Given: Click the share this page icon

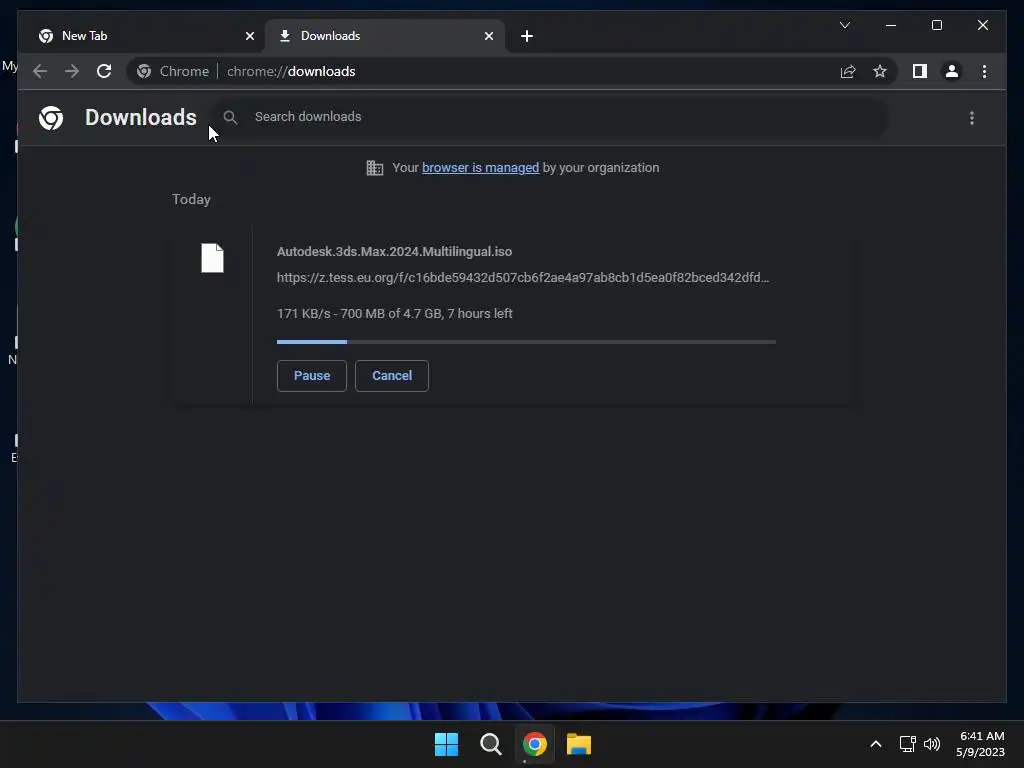Looking at the screenshot, I should pos(848,71).
